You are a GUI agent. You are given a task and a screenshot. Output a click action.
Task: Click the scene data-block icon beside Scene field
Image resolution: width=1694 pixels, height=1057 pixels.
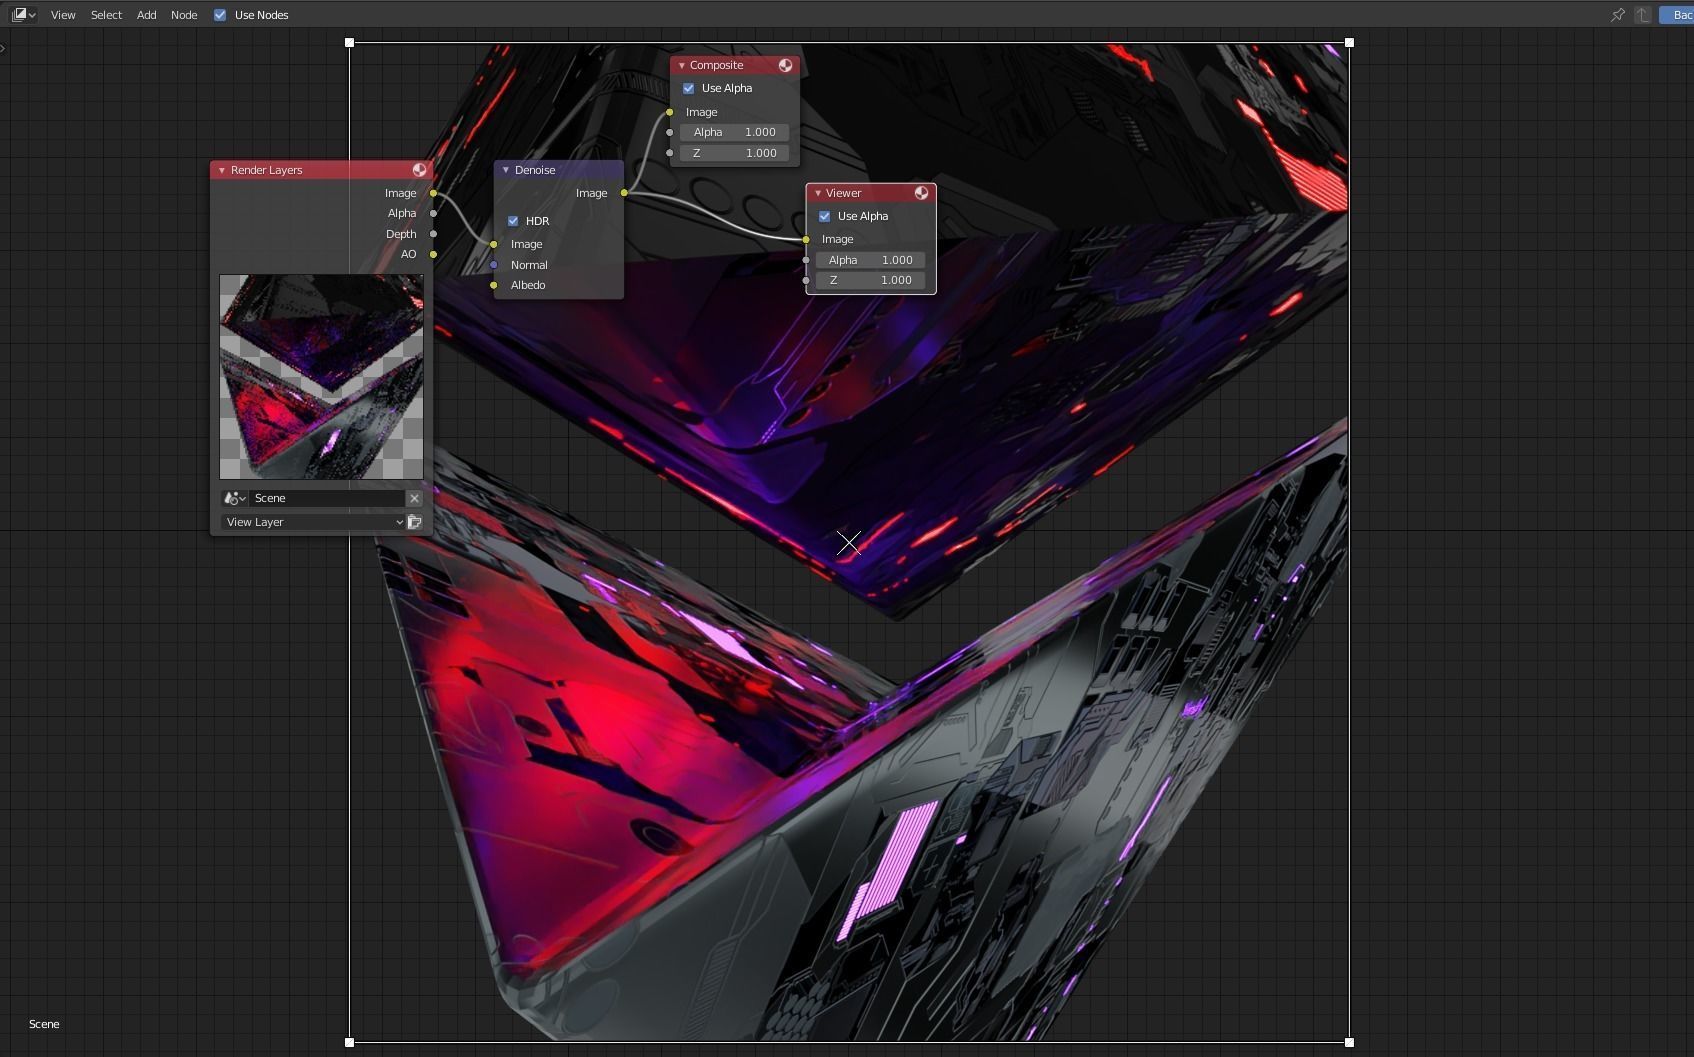click(233, 498)
